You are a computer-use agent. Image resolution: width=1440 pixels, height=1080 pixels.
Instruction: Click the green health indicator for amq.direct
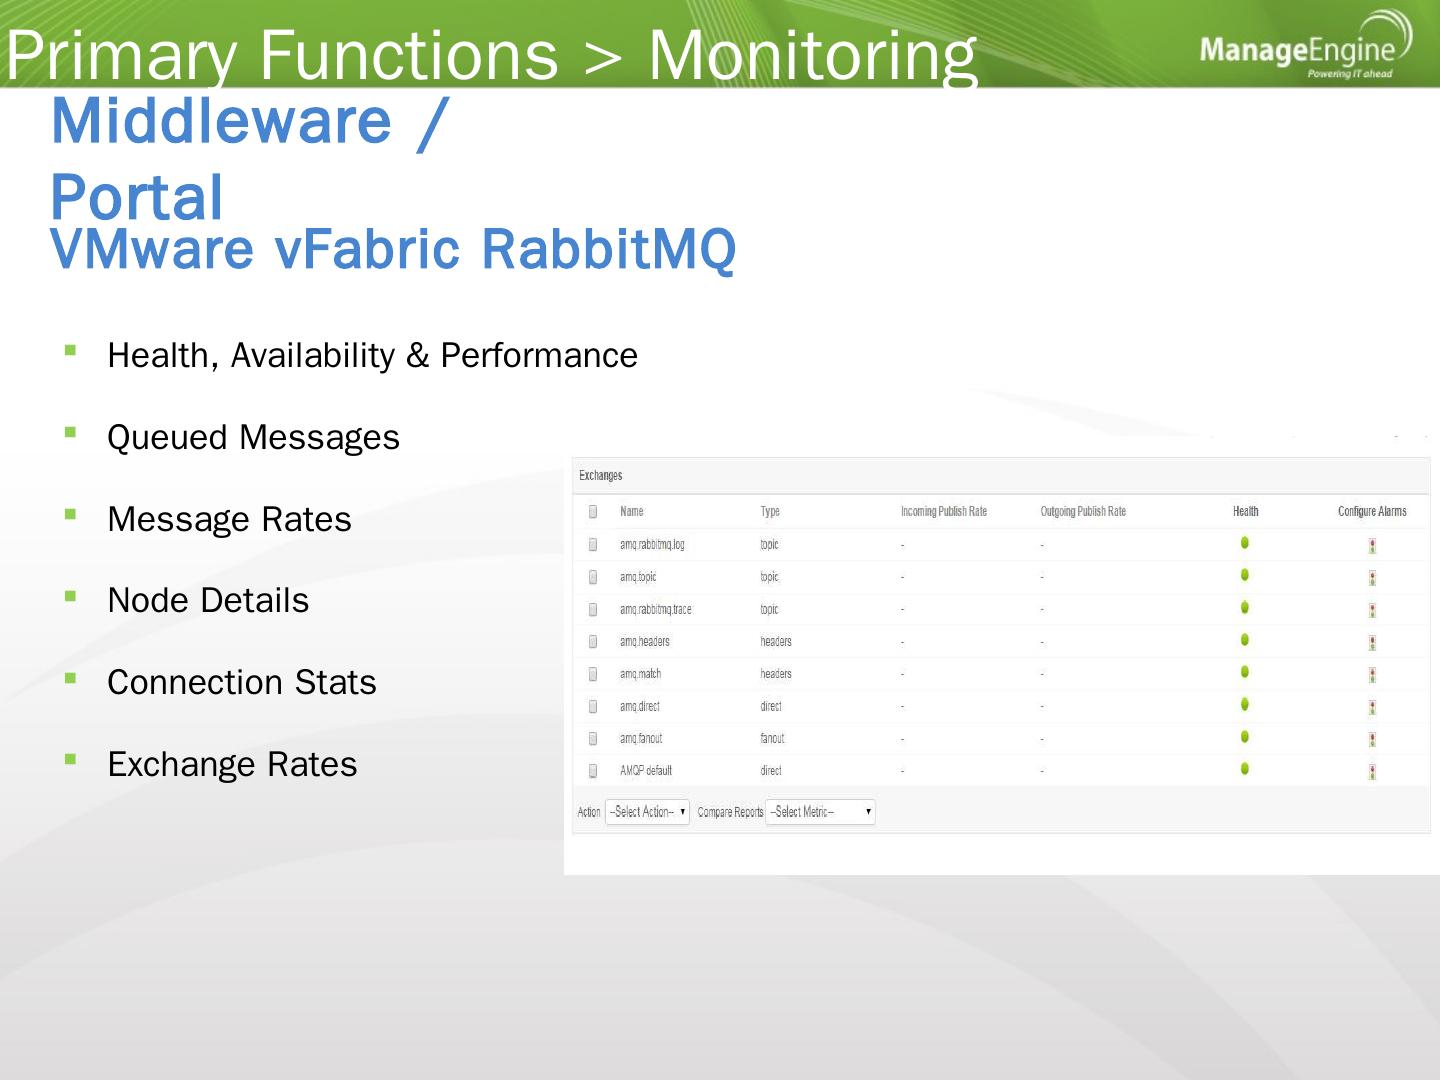point(1245,704)
